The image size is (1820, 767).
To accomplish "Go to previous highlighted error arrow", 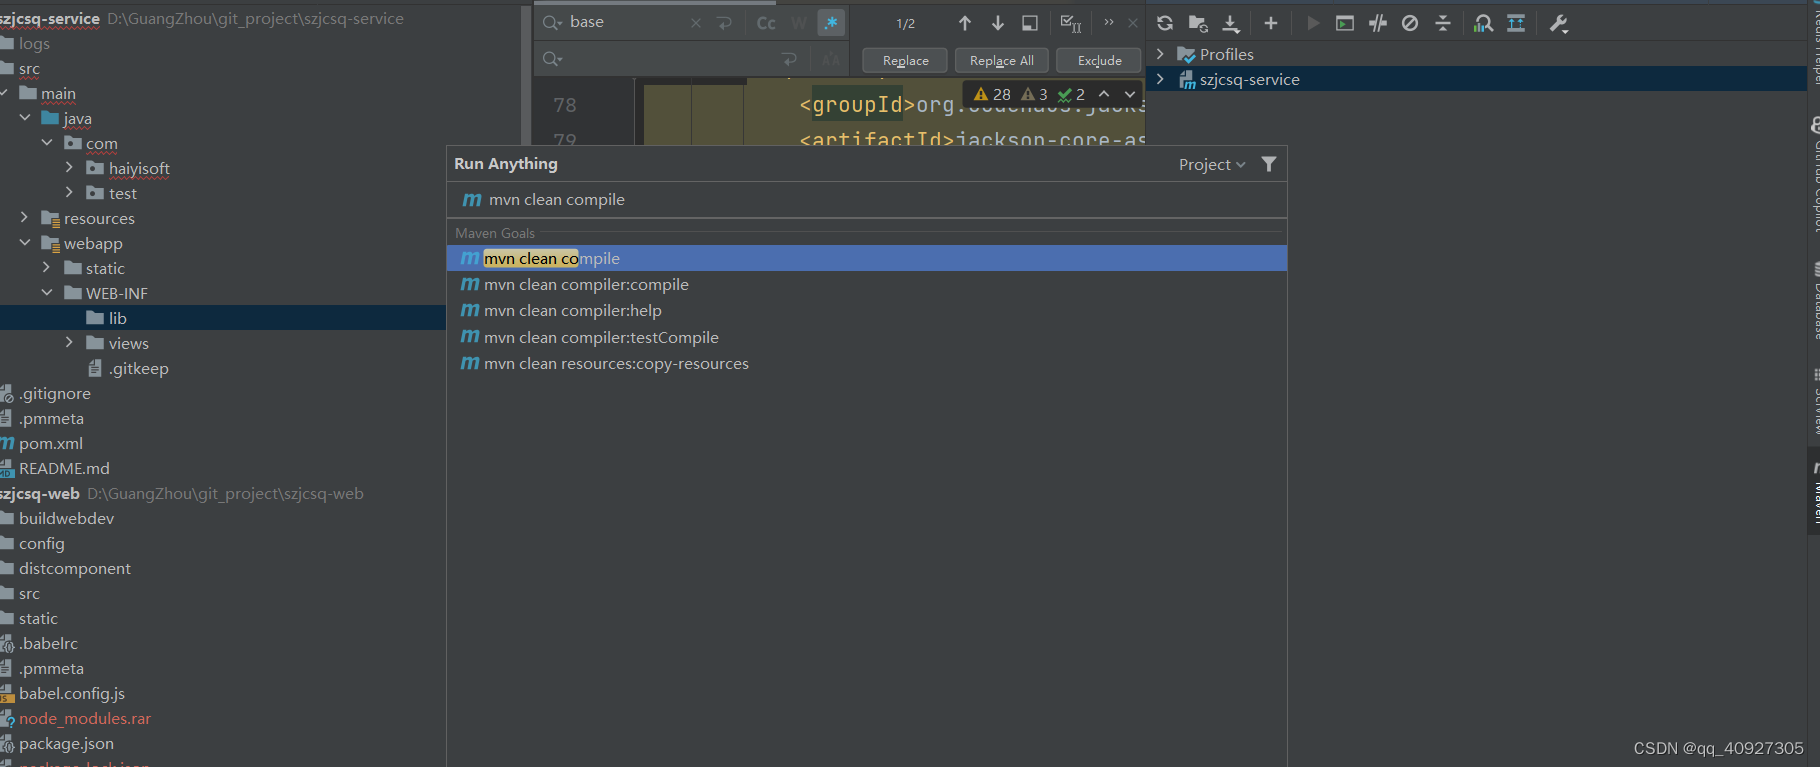I will coord(1104,94).
